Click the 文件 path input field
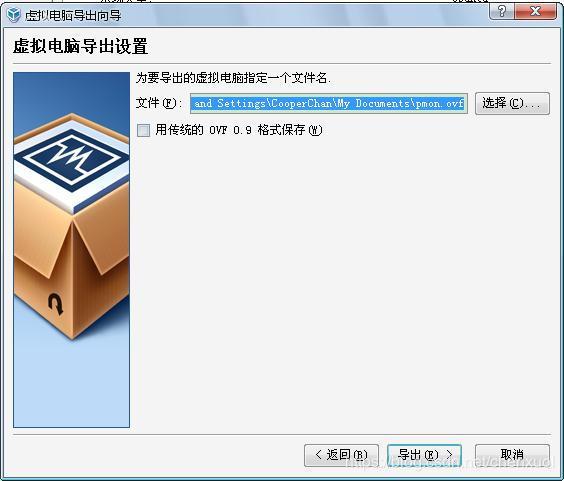Image resolution: width=564 pixels, height=481 pixels. 329,104
